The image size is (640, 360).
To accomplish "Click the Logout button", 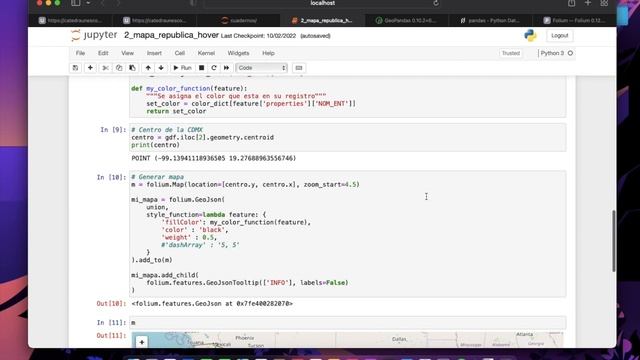I will coord(560,36).
